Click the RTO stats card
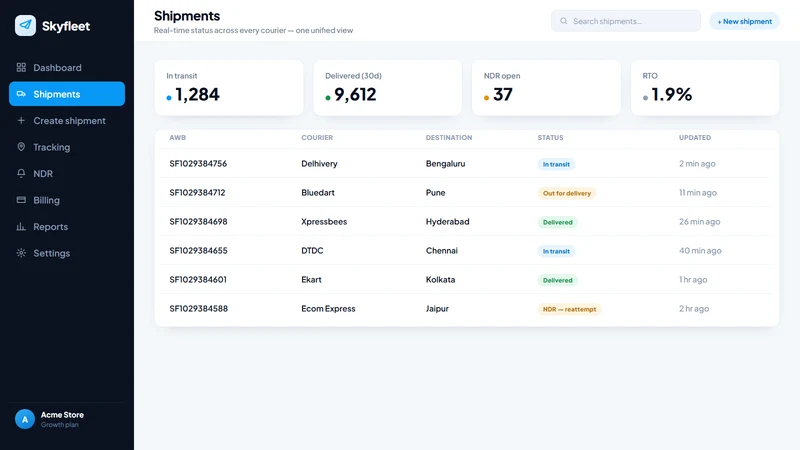This screenshot has width=800, height=450. (705, 87)
